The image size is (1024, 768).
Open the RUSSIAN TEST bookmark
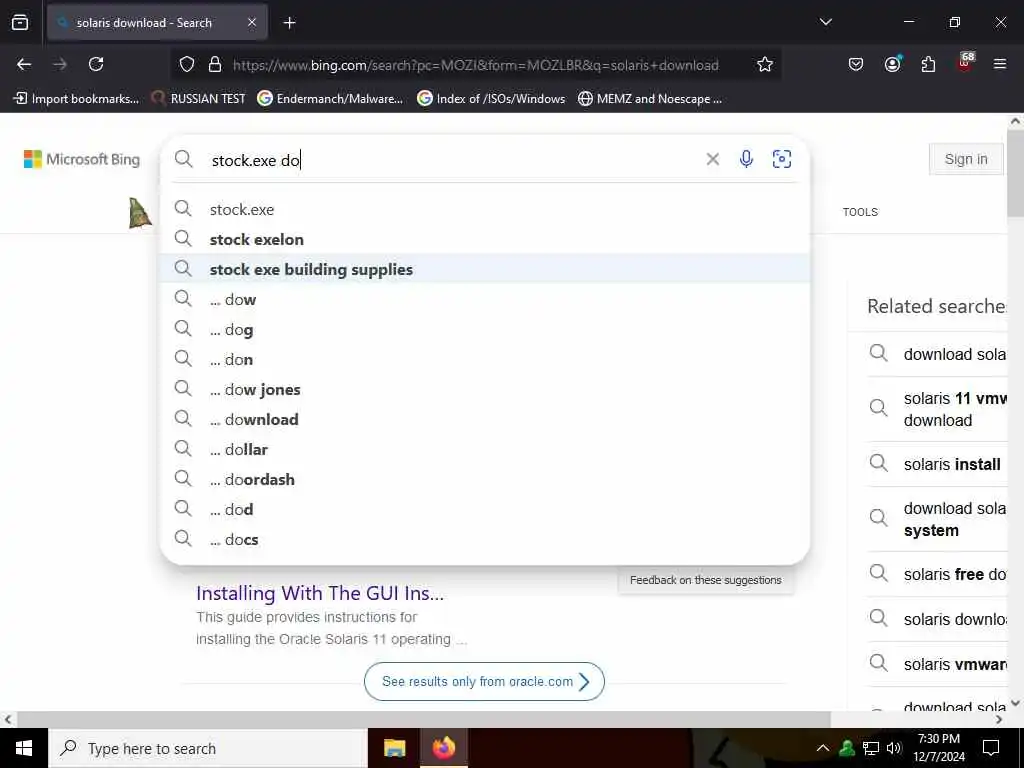(199, 99)
